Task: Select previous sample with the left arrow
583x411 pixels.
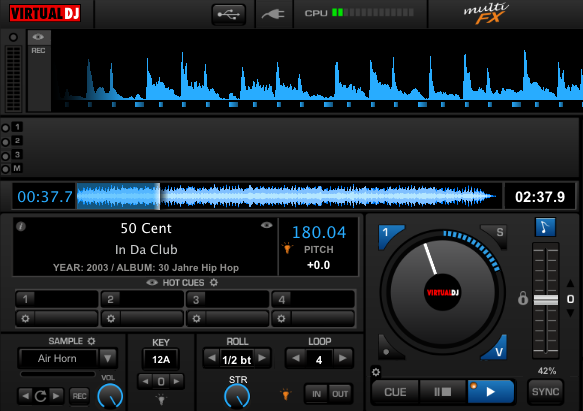Action: [x=25, y=396]
